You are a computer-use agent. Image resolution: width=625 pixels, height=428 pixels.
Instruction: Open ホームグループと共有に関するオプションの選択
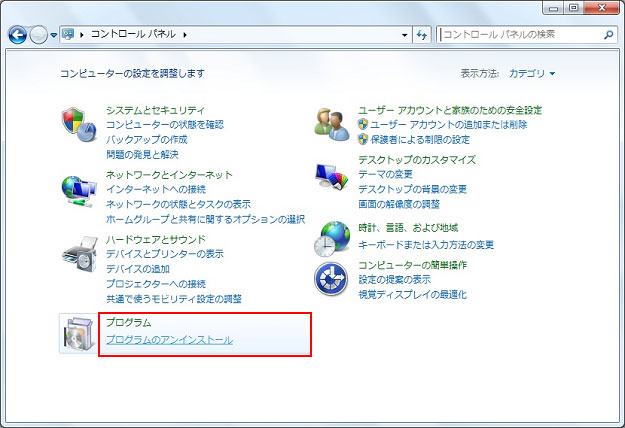tap(205, 219)
